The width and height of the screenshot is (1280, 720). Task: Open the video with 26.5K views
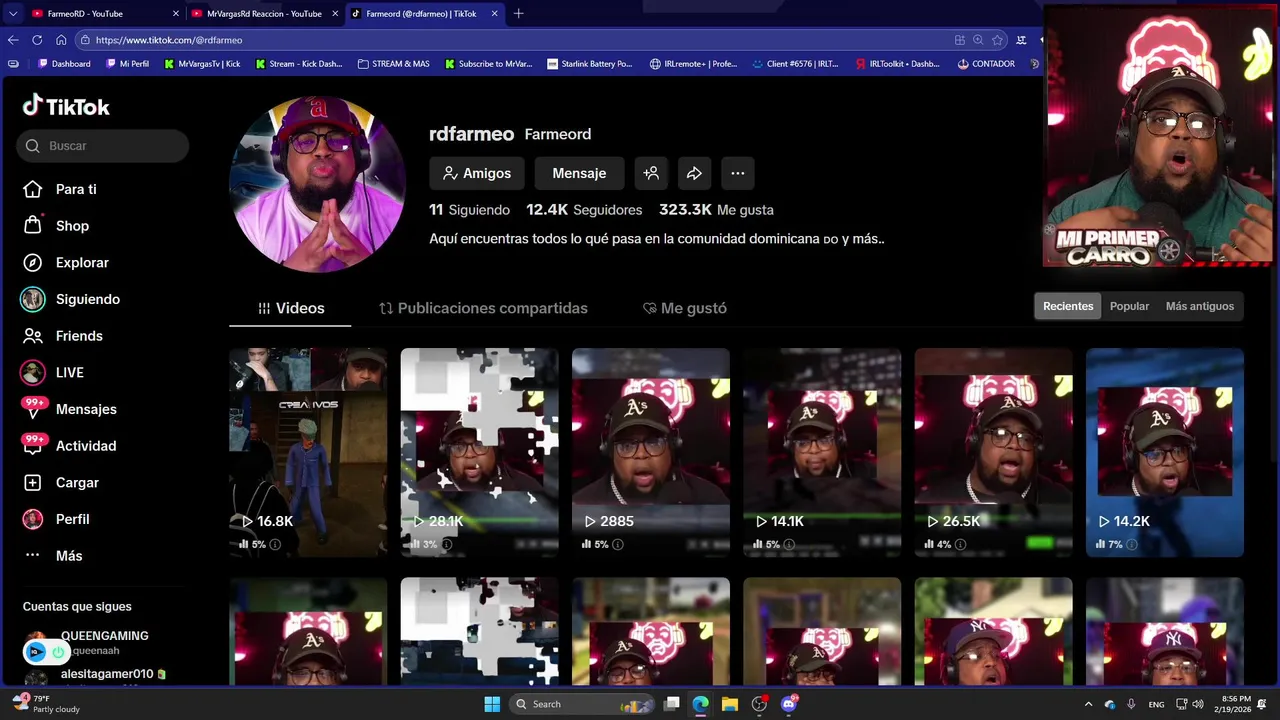pos(993,452)
